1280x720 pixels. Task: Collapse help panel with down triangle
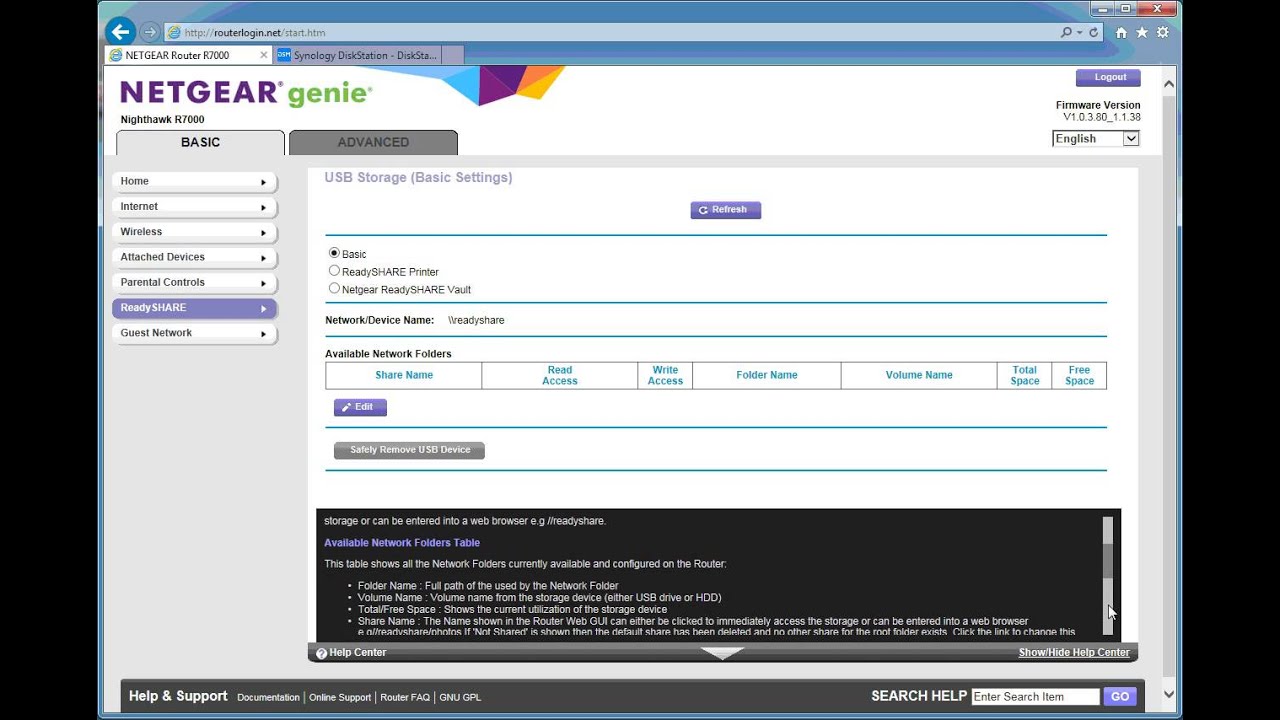tap(722, 653)
